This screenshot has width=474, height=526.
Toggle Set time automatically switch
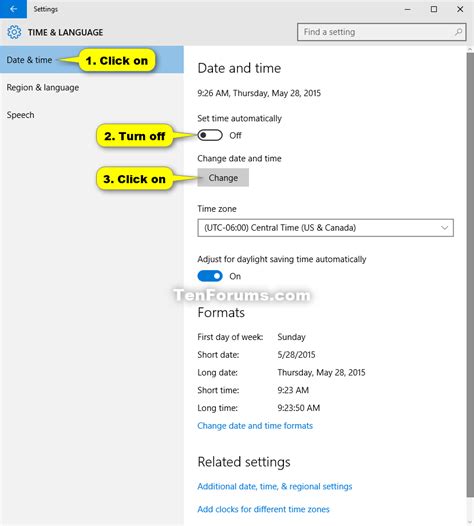(x=210, y=135)
